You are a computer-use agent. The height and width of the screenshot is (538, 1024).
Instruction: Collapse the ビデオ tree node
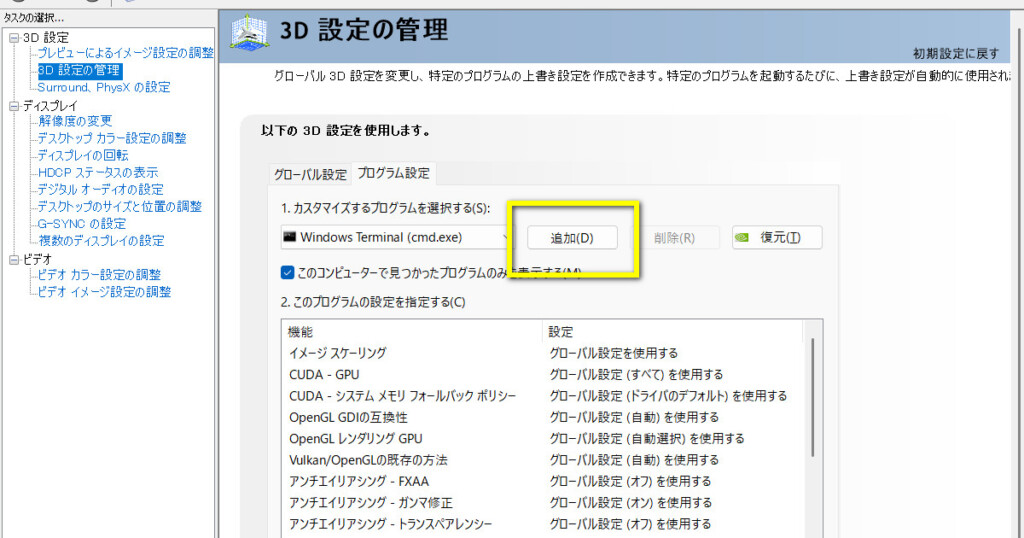[x=14, y=260]
